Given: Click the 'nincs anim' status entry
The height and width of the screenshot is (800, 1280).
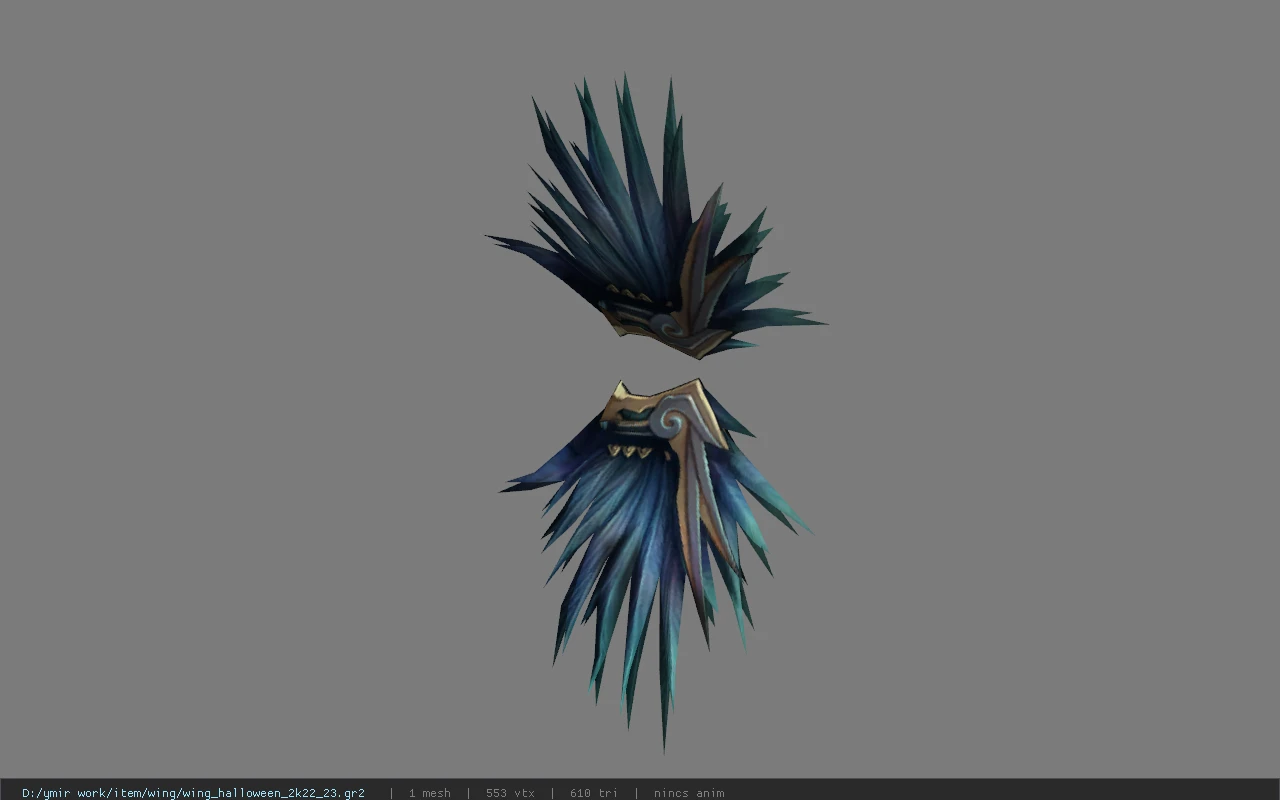Looking at the screenshot, I should tap(689, 793).
